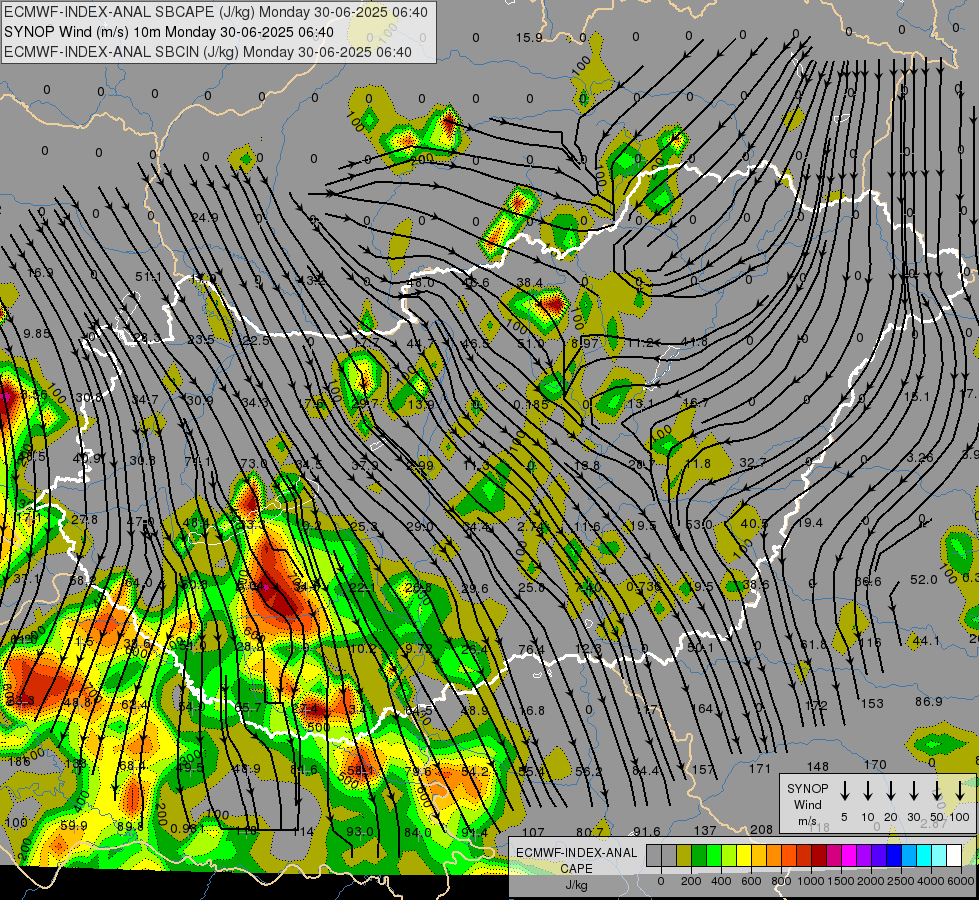Image resolution: width=979 pixels, height=900 pixels.
Task: Click the 9.85 grid value on the map
Action: (36, 334)
